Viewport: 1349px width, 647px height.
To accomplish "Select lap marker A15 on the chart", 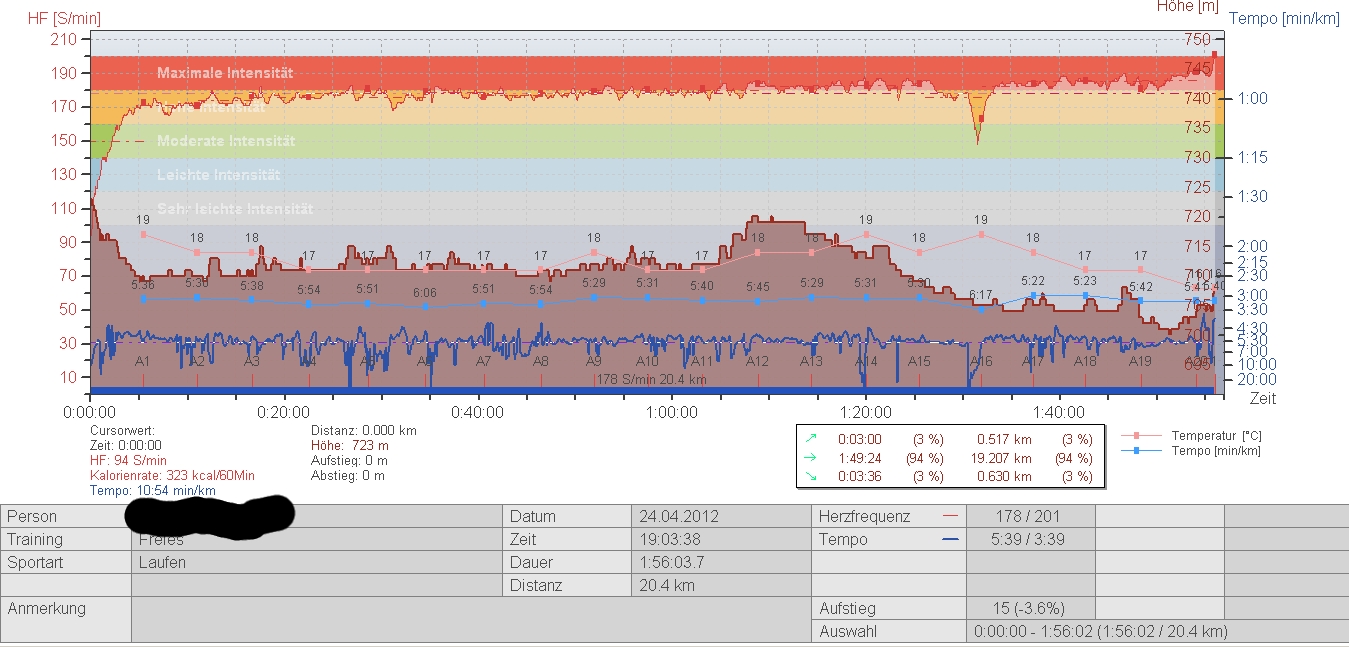I will (919, 361).
